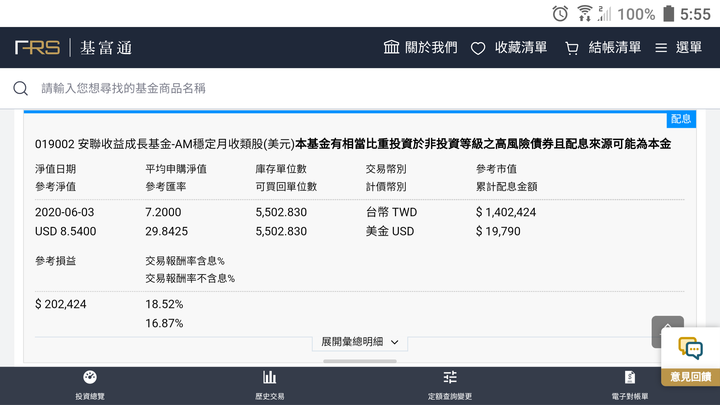Screen dimensions: 720x405
Task: Select return rate 18.52%
Action: [x=164, y=304]
